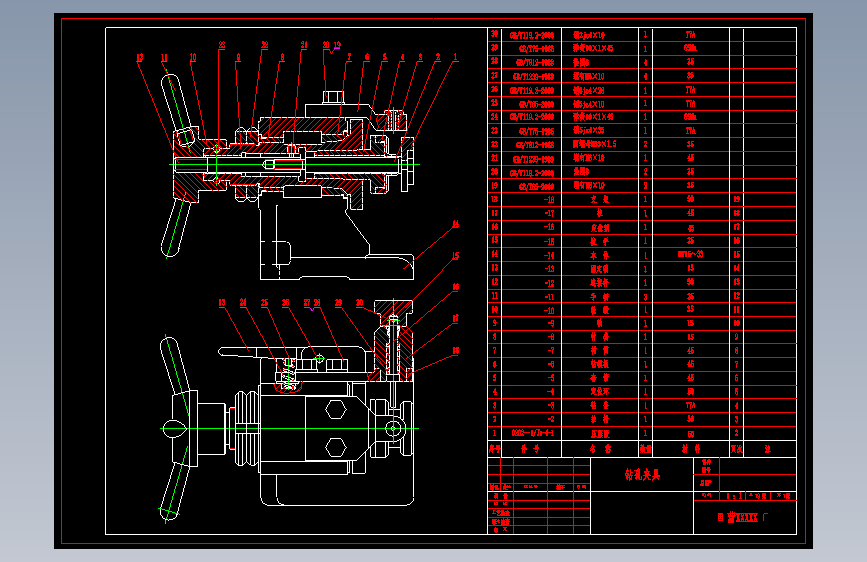The image size is (867, 562).
Task: Click callout label 18 on the right-side leader
Action: point(456,350)
